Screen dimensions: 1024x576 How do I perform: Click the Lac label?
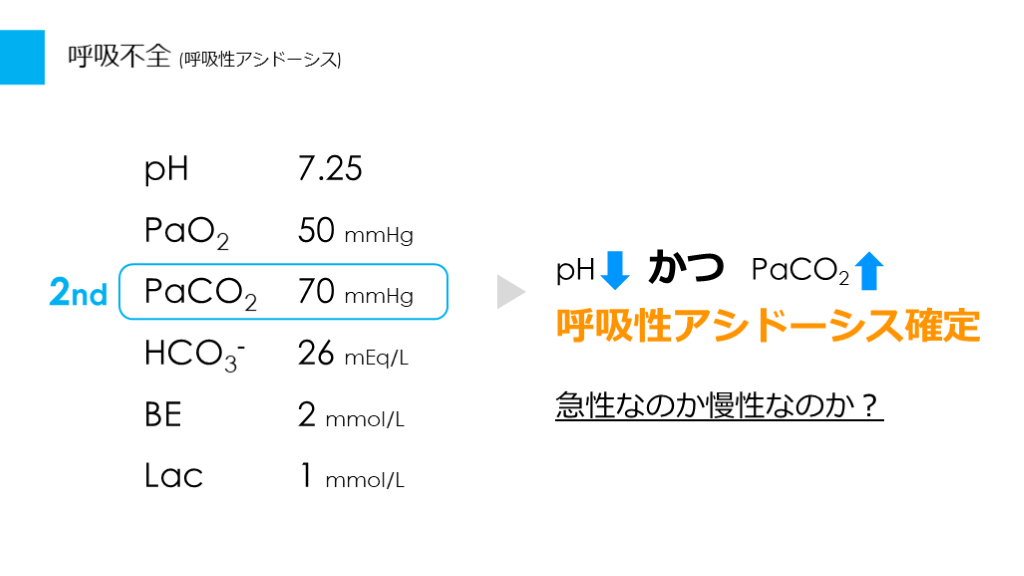pos(173,476)
